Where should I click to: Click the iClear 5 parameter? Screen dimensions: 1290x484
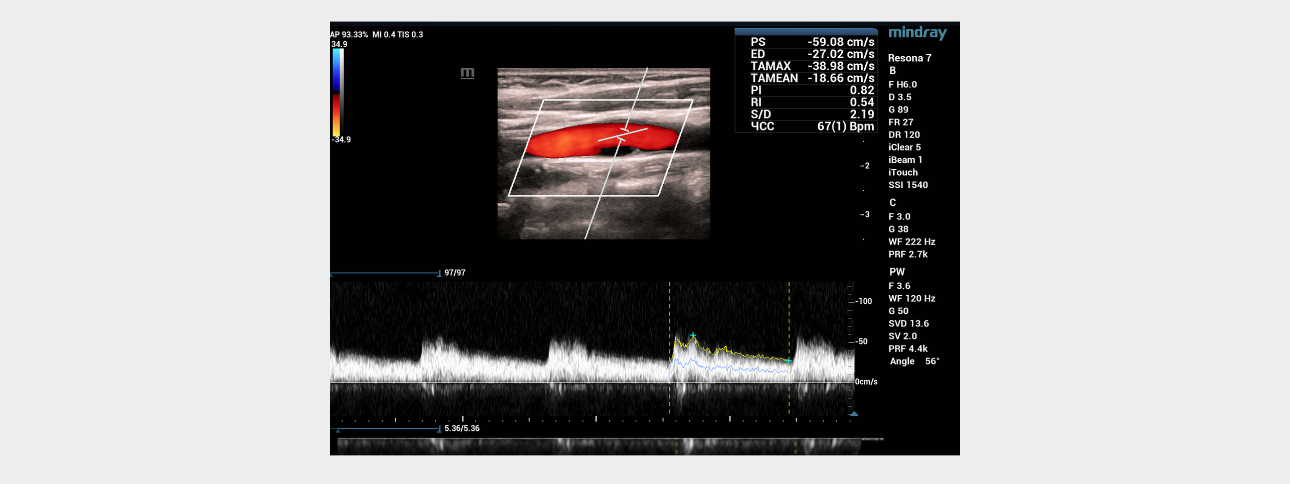pyautogui.click(x=905, y=147)
